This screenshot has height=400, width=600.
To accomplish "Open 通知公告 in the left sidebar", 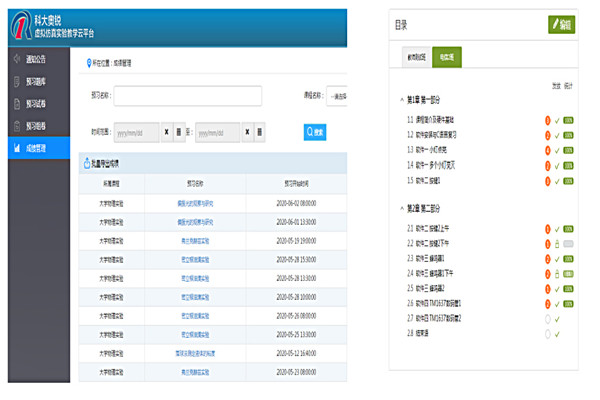I will (x=36, y=59).
